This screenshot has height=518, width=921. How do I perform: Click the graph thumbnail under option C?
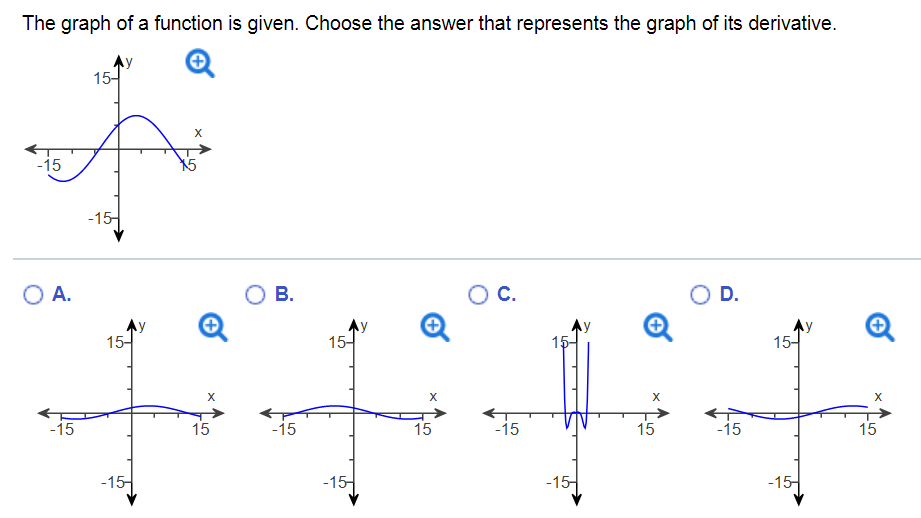576,413
